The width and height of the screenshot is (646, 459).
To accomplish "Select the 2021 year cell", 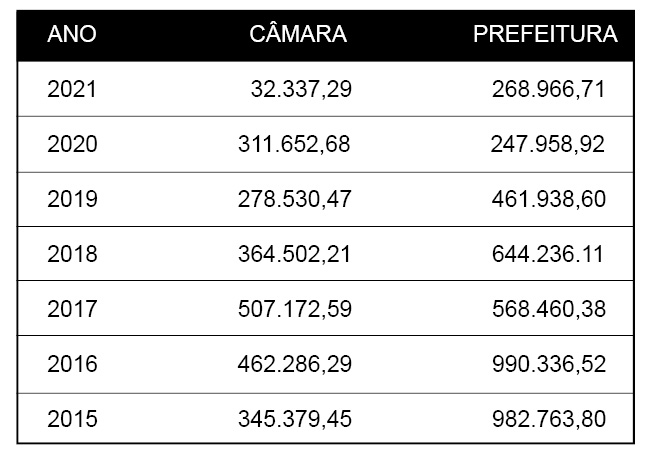I will 72,89.
